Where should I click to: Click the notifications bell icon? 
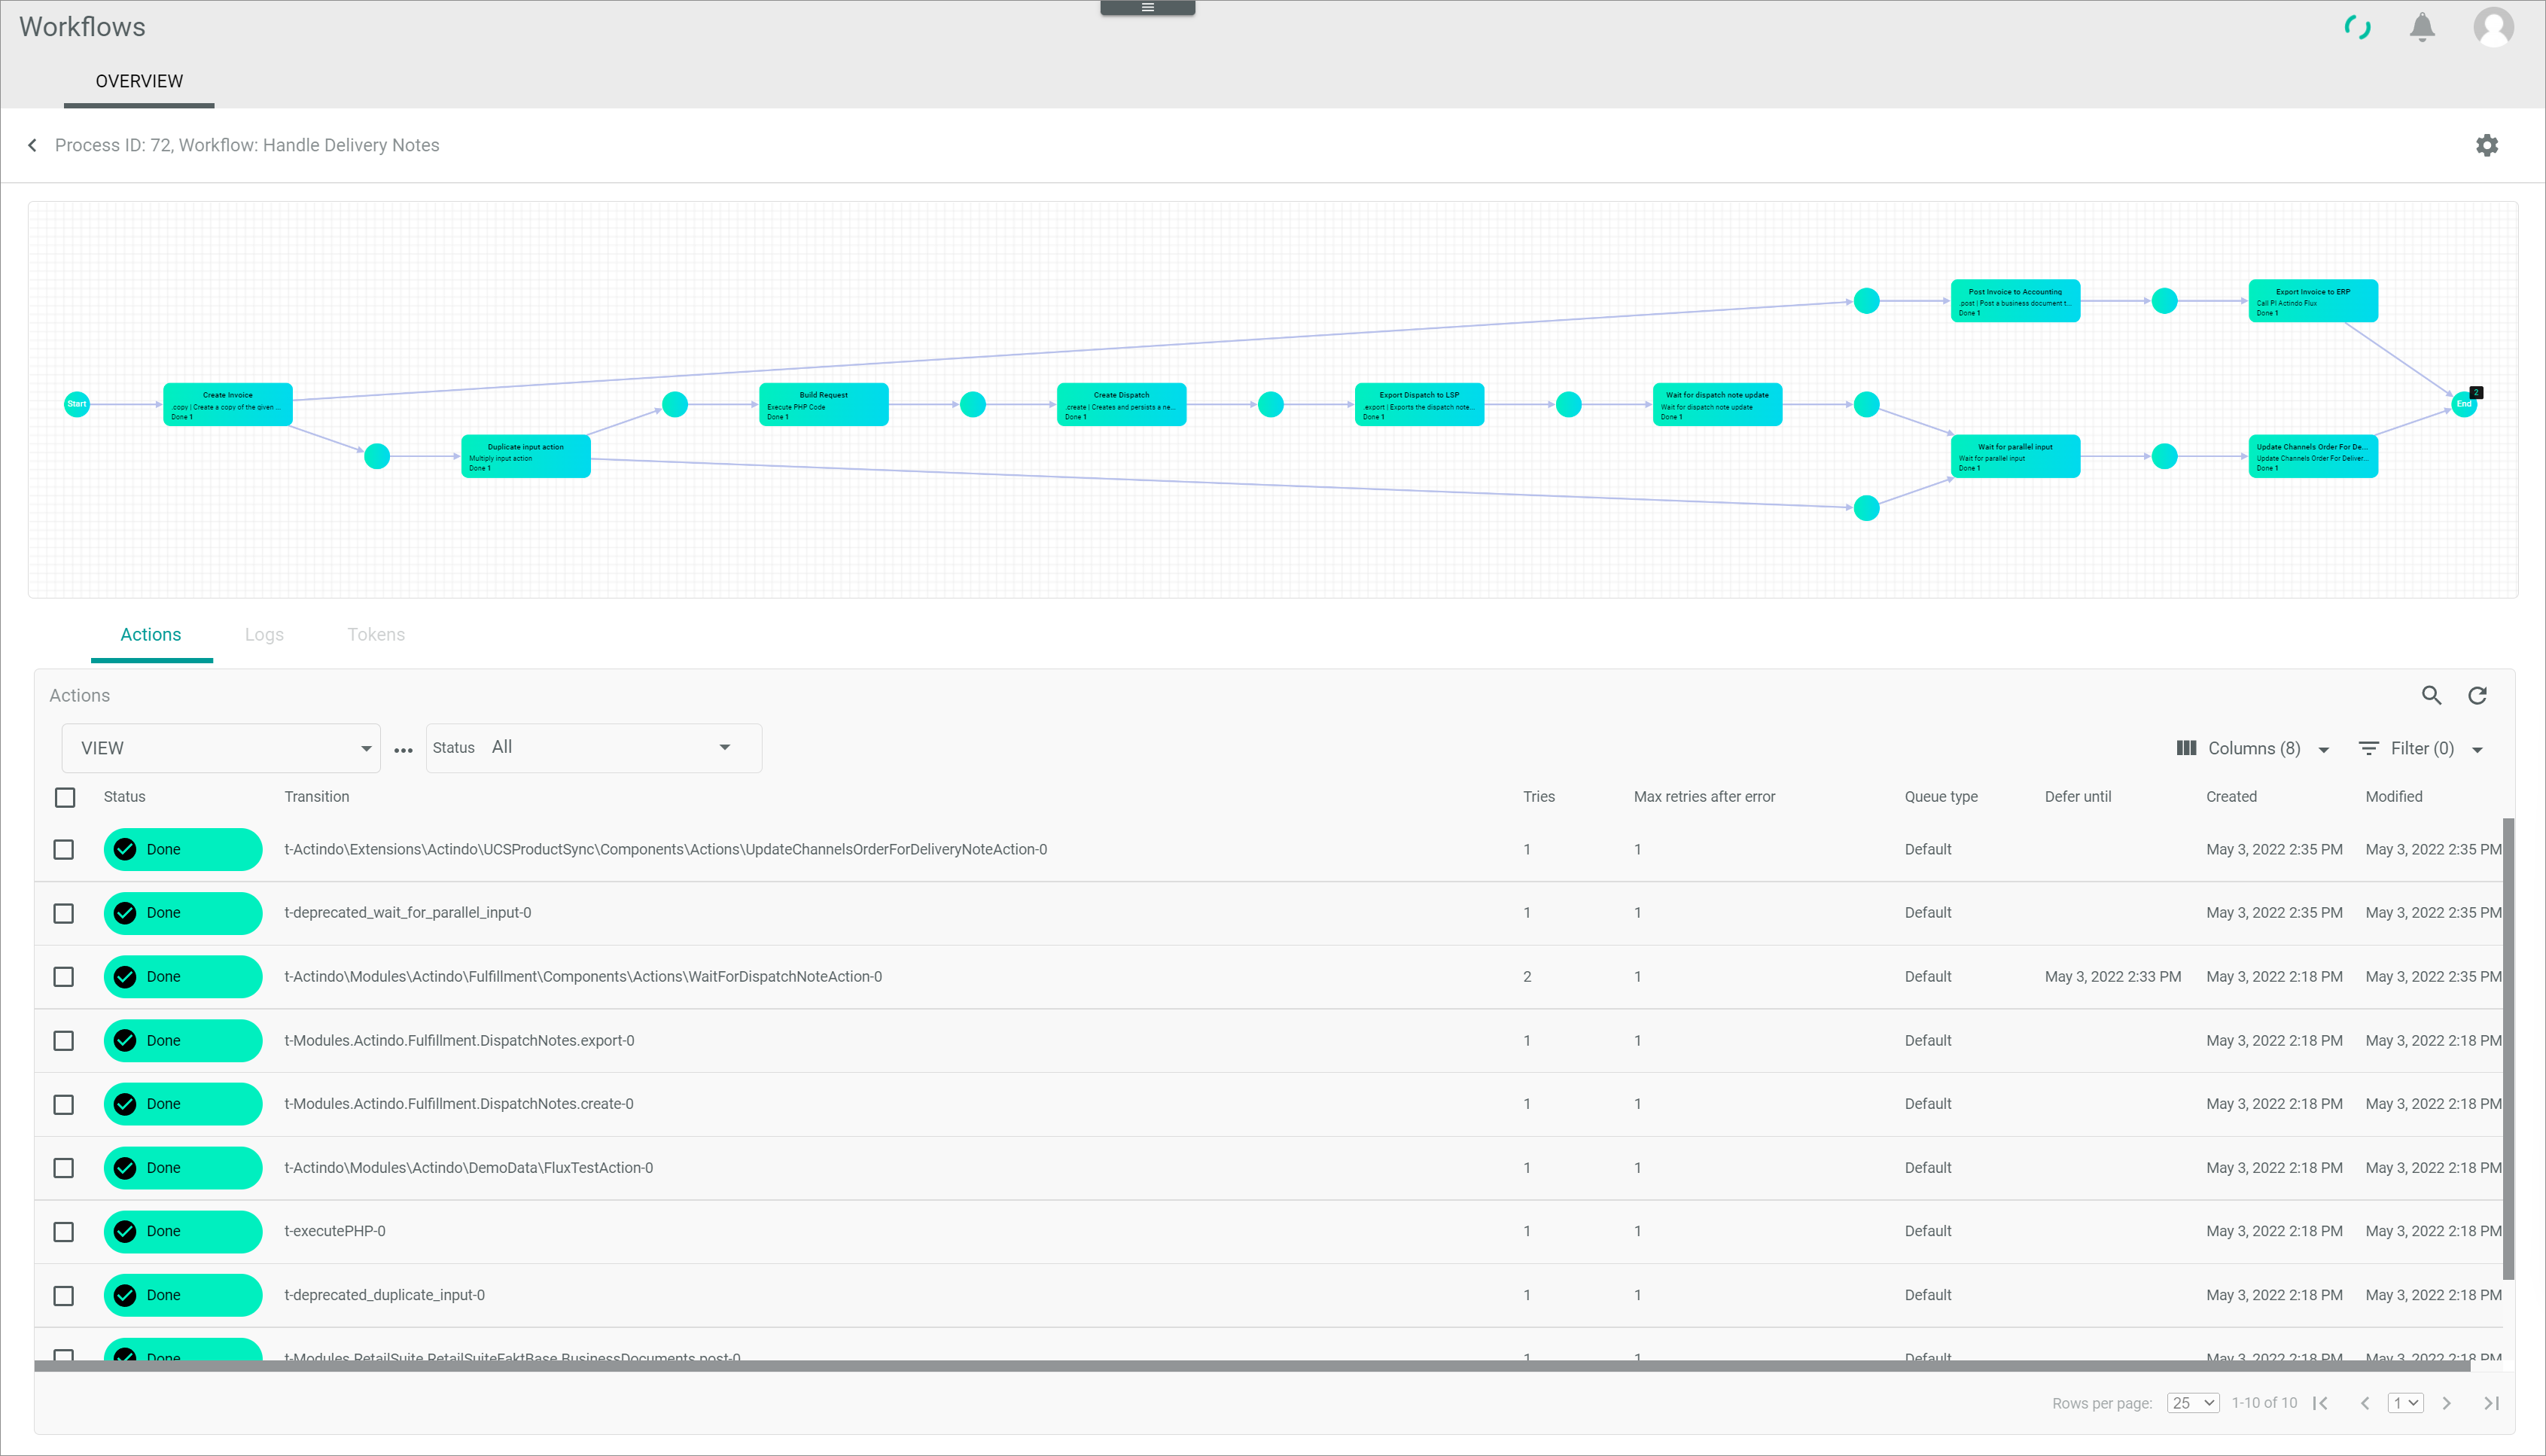click(x=2421, y=27)
